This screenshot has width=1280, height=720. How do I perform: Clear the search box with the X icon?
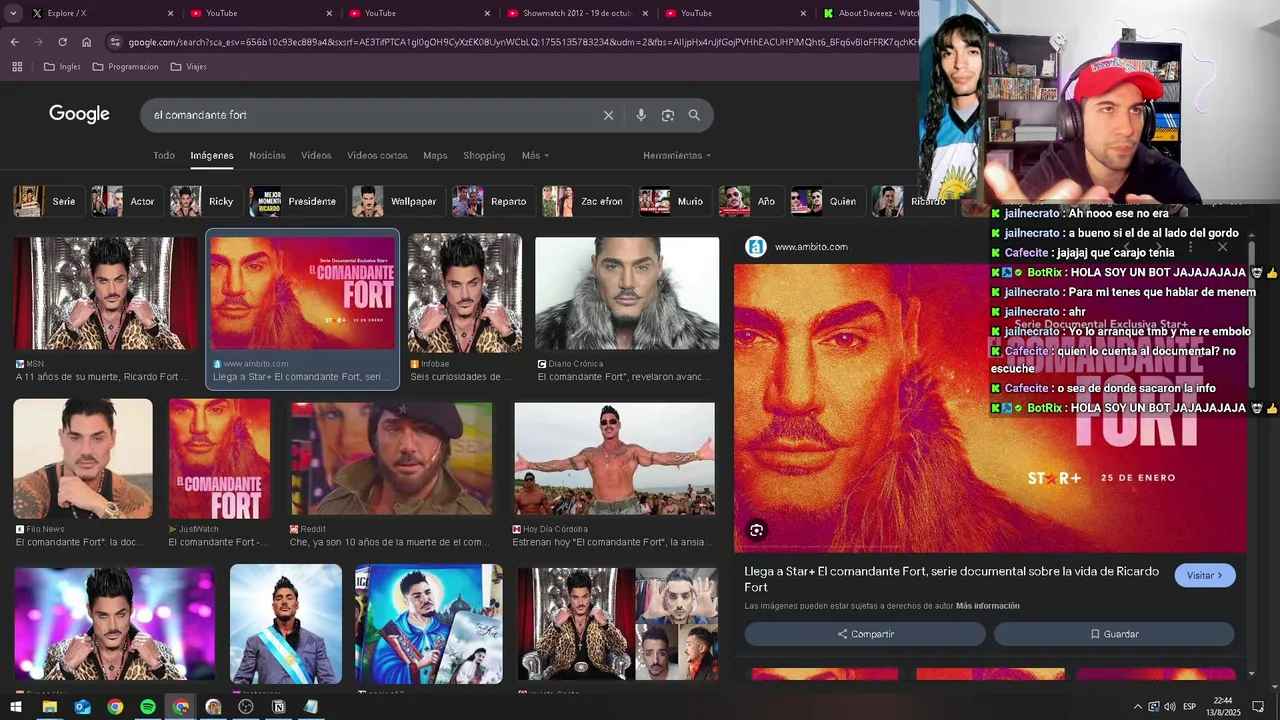tap(608, 115)
